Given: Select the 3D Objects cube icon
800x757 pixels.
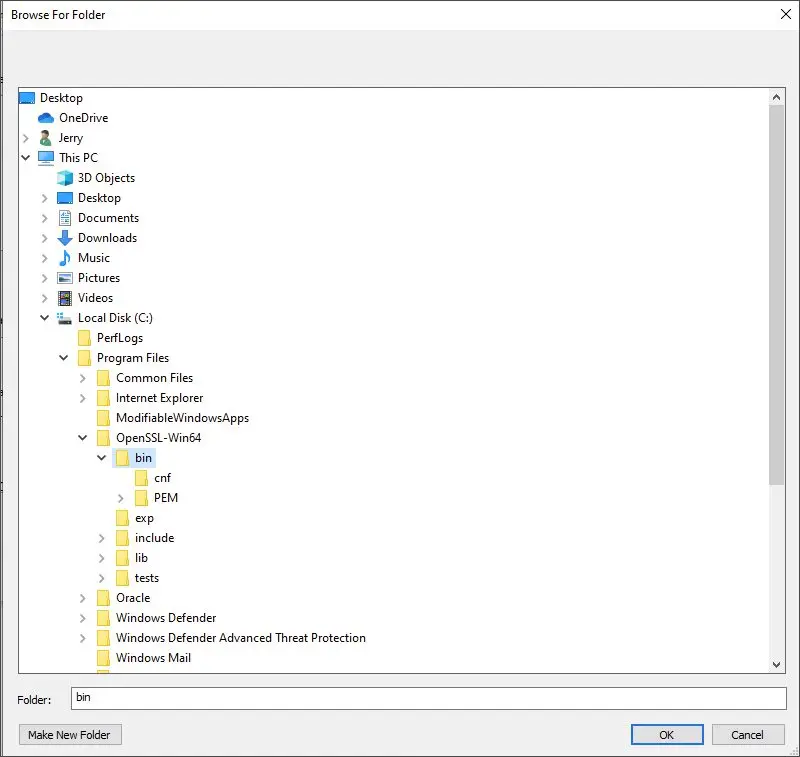Looking at the screenshot, I should (x=65, y=178).
